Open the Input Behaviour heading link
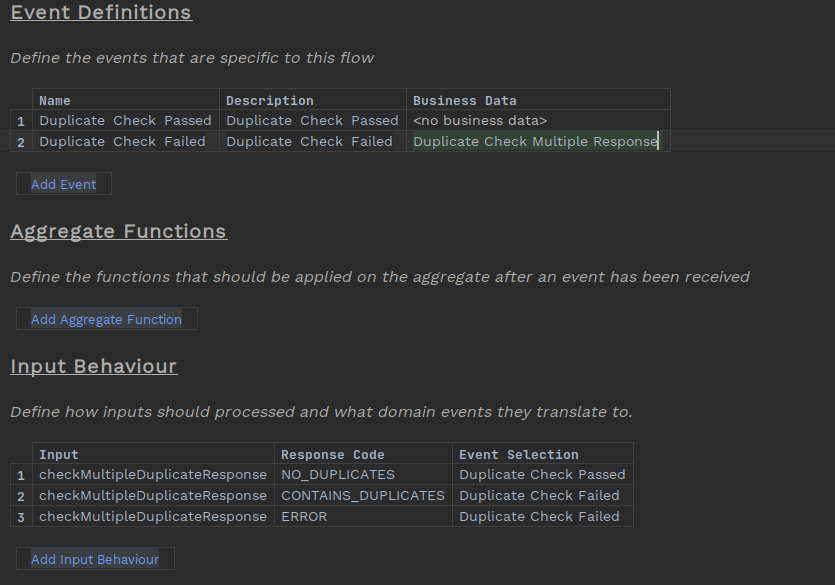Image resolution: width=835 pixels, height=585 pixels. pyautogui.click(x=93, y=366)
